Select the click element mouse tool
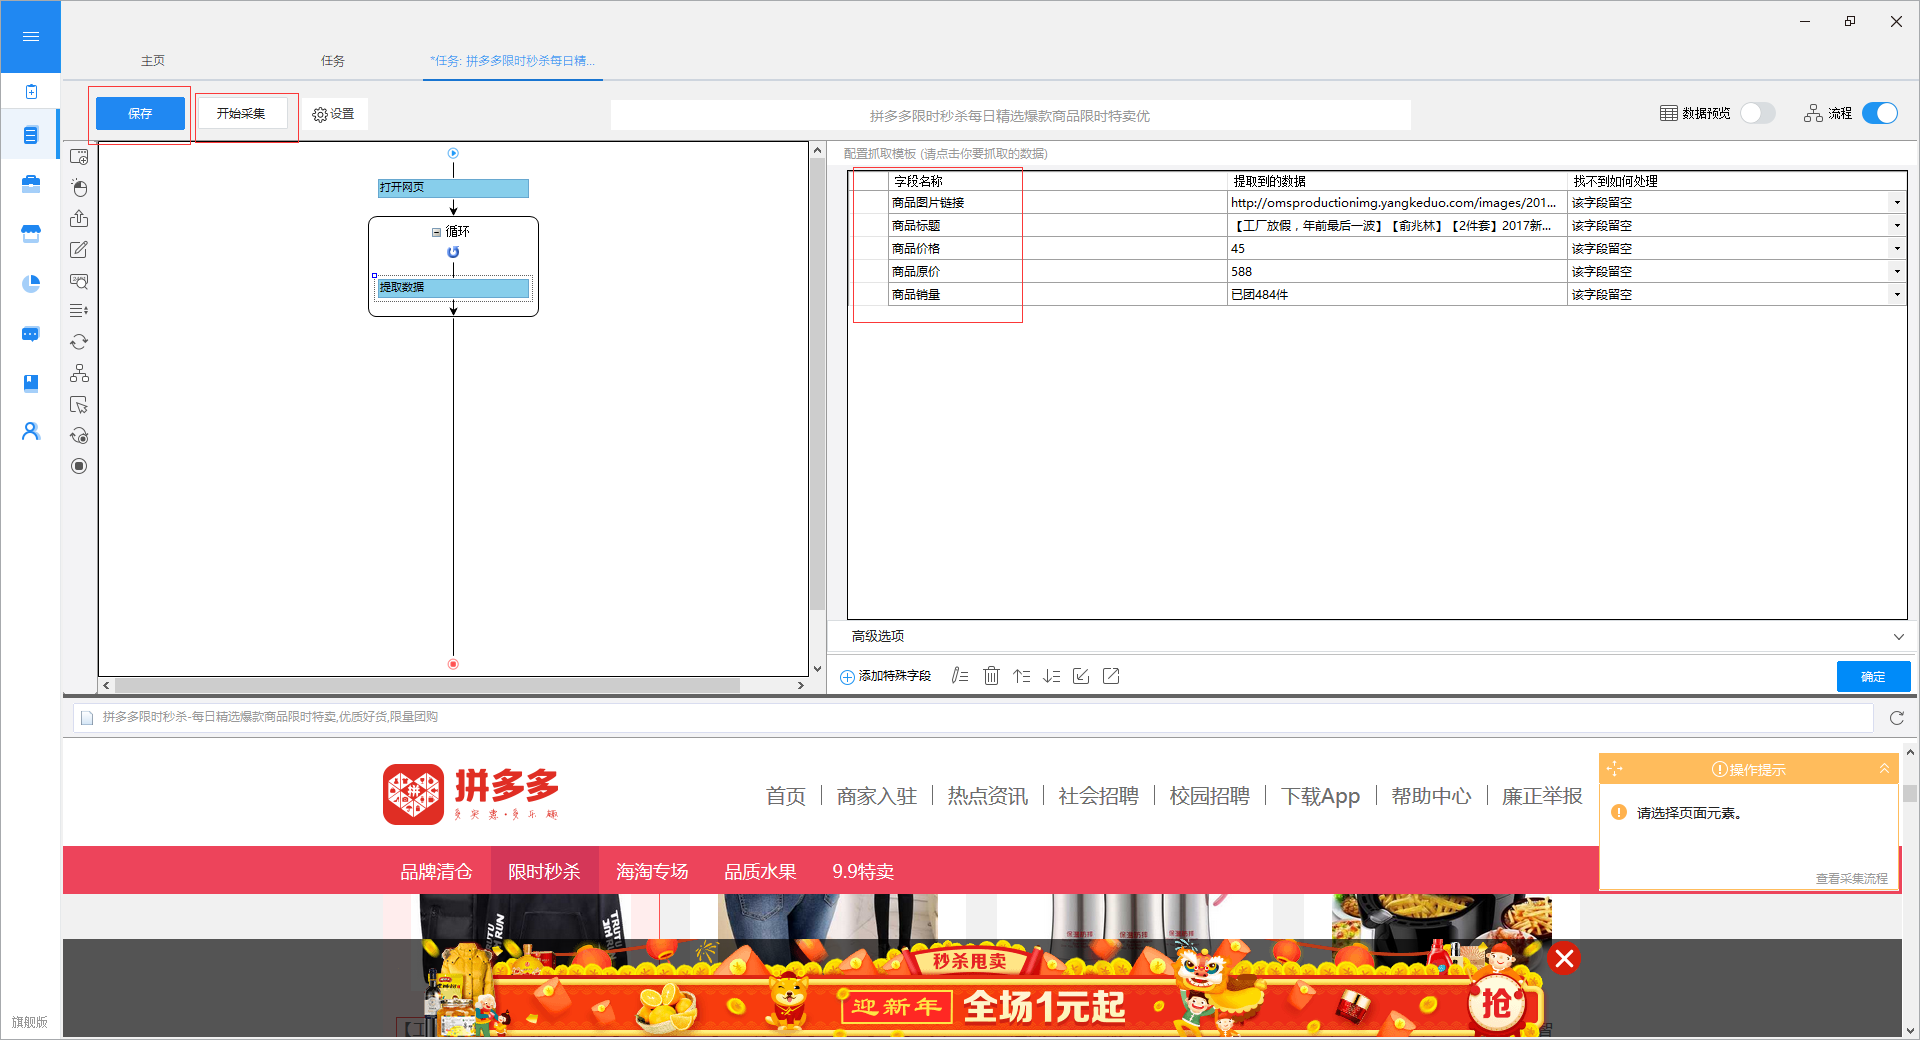1920x1040 pixels. pos(79,188)
